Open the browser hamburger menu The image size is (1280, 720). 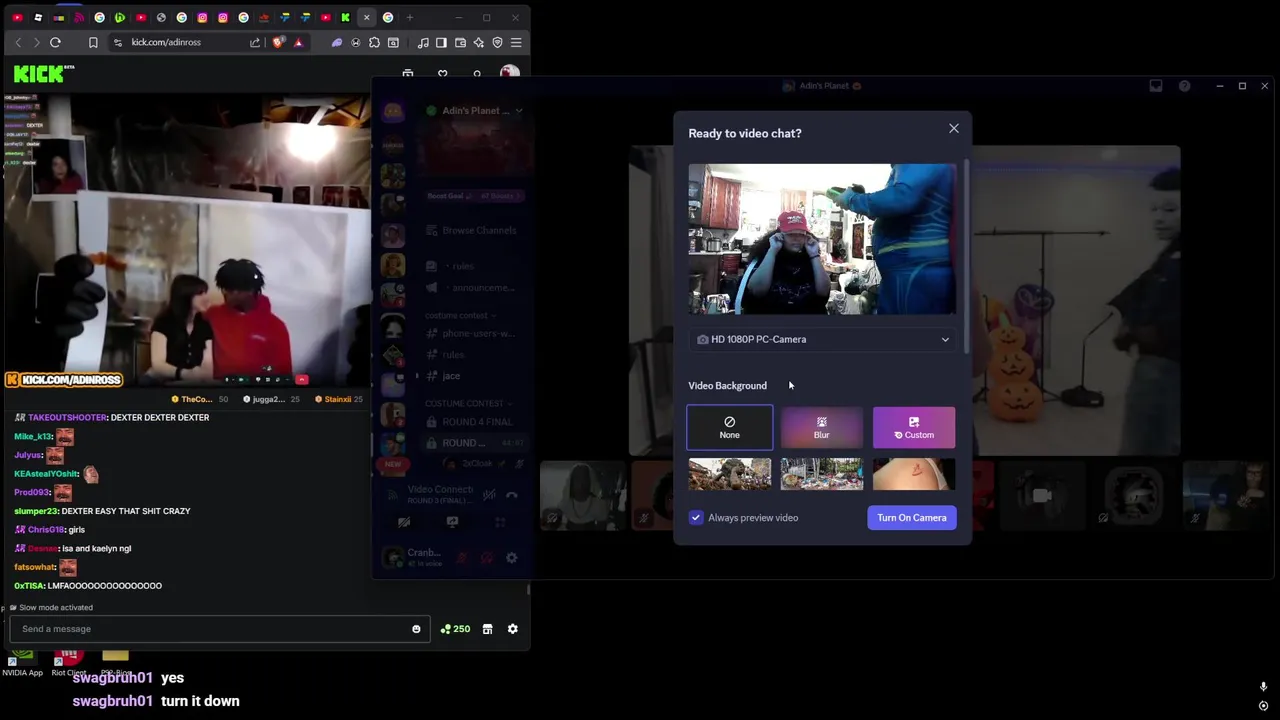[x=516, y=42]
